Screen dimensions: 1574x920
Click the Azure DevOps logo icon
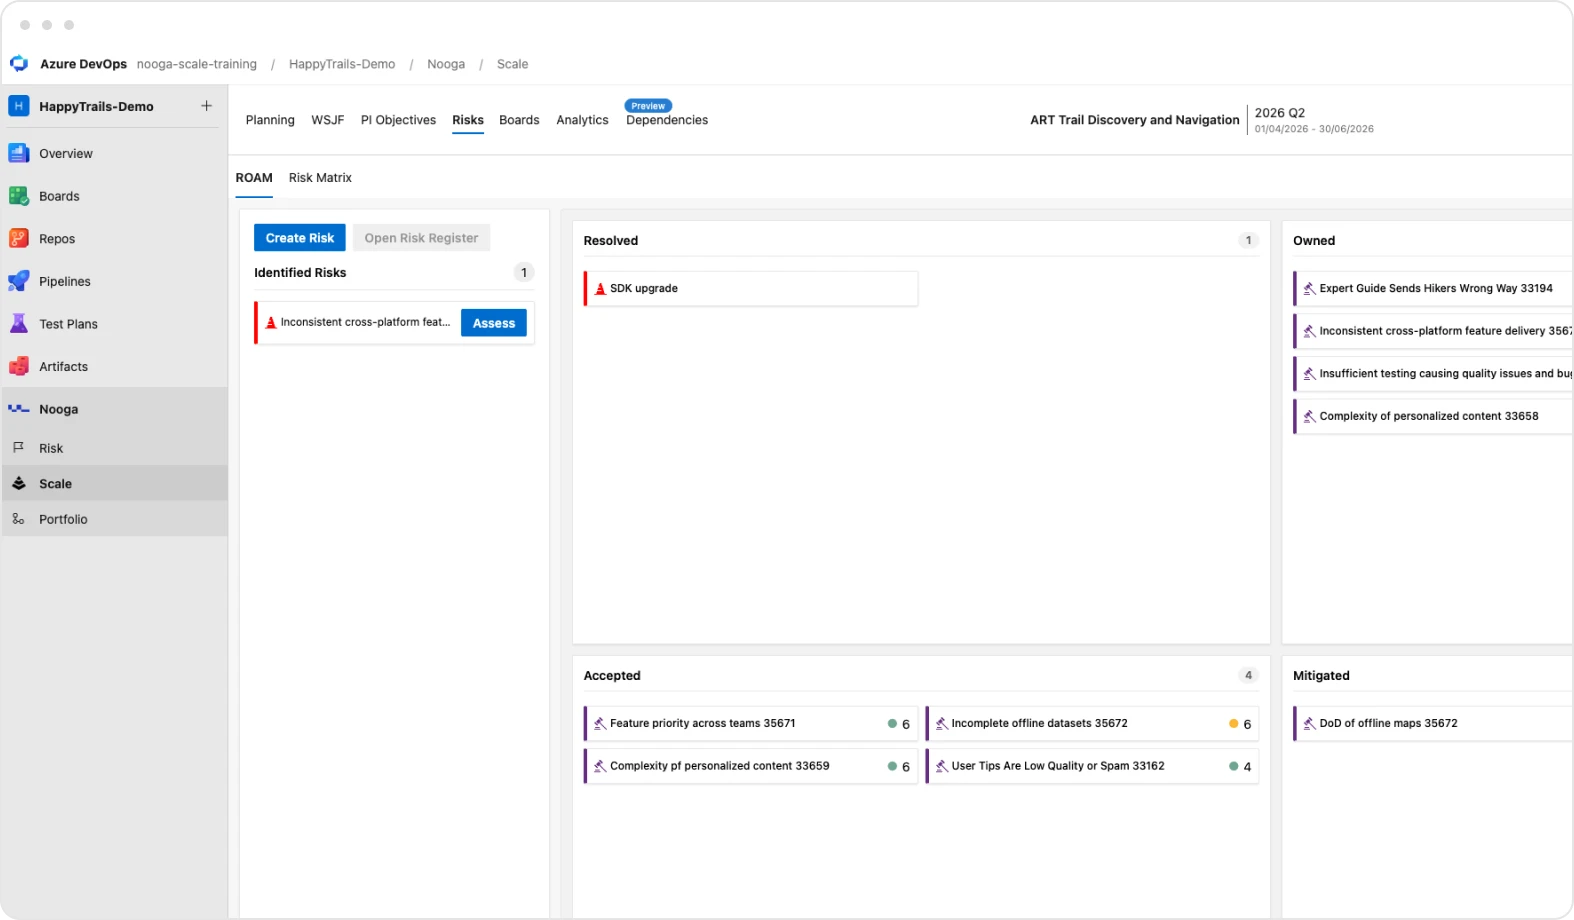coord(19,64)
